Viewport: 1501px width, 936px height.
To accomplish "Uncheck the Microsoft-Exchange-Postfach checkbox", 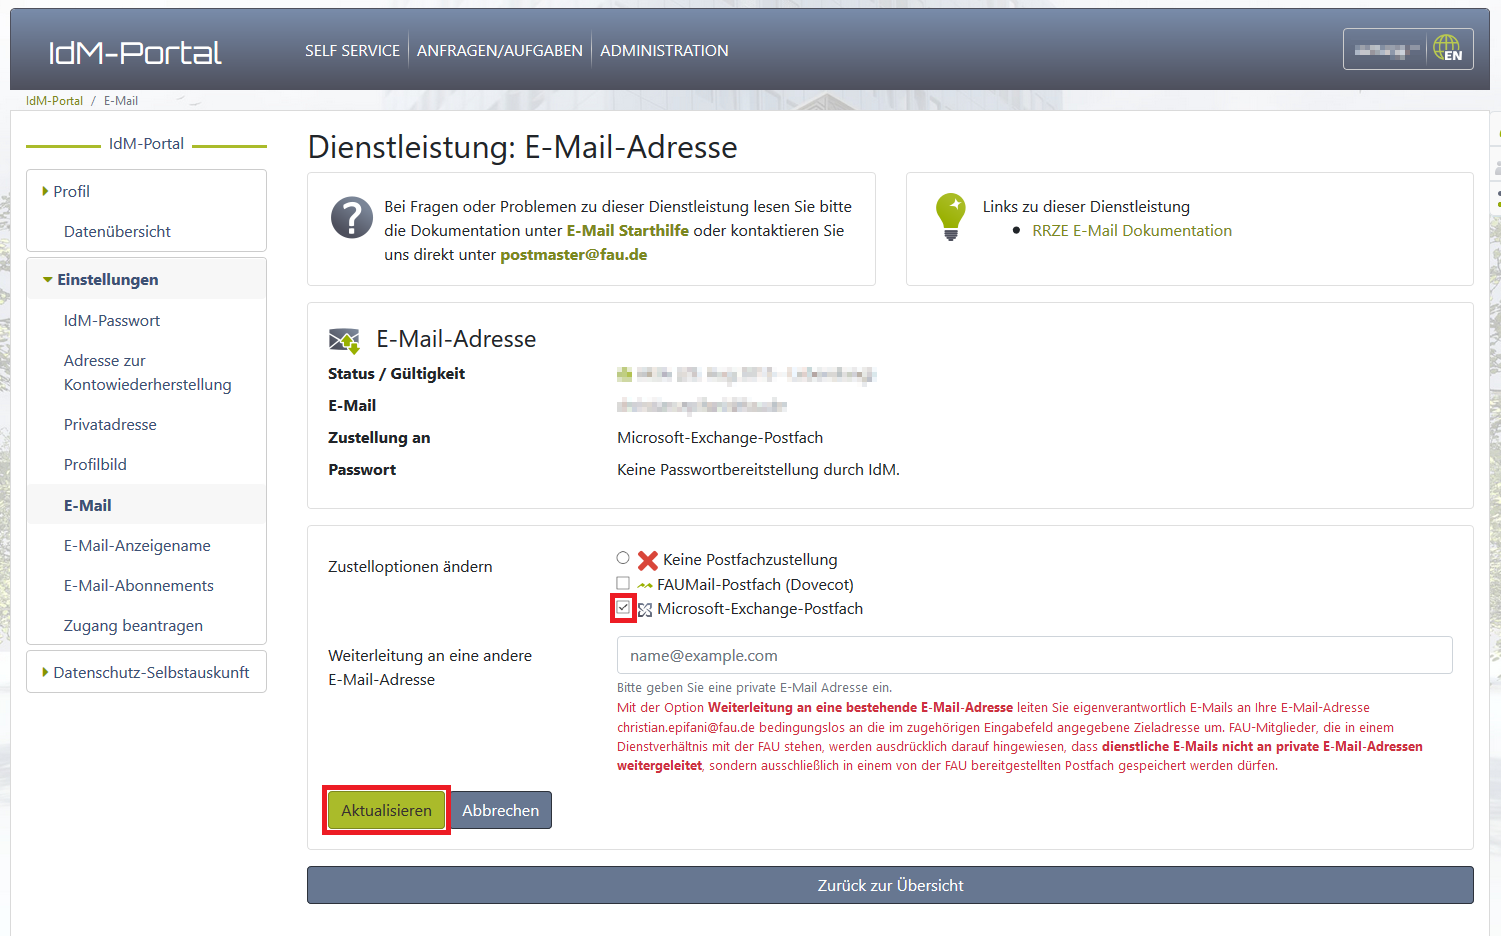I will [623, 608].
